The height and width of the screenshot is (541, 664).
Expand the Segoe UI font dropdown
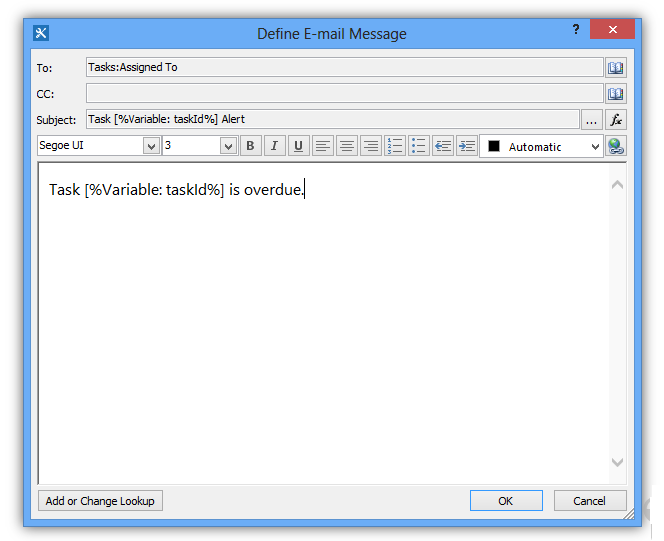pyautogui.click(x=152, y=146)
